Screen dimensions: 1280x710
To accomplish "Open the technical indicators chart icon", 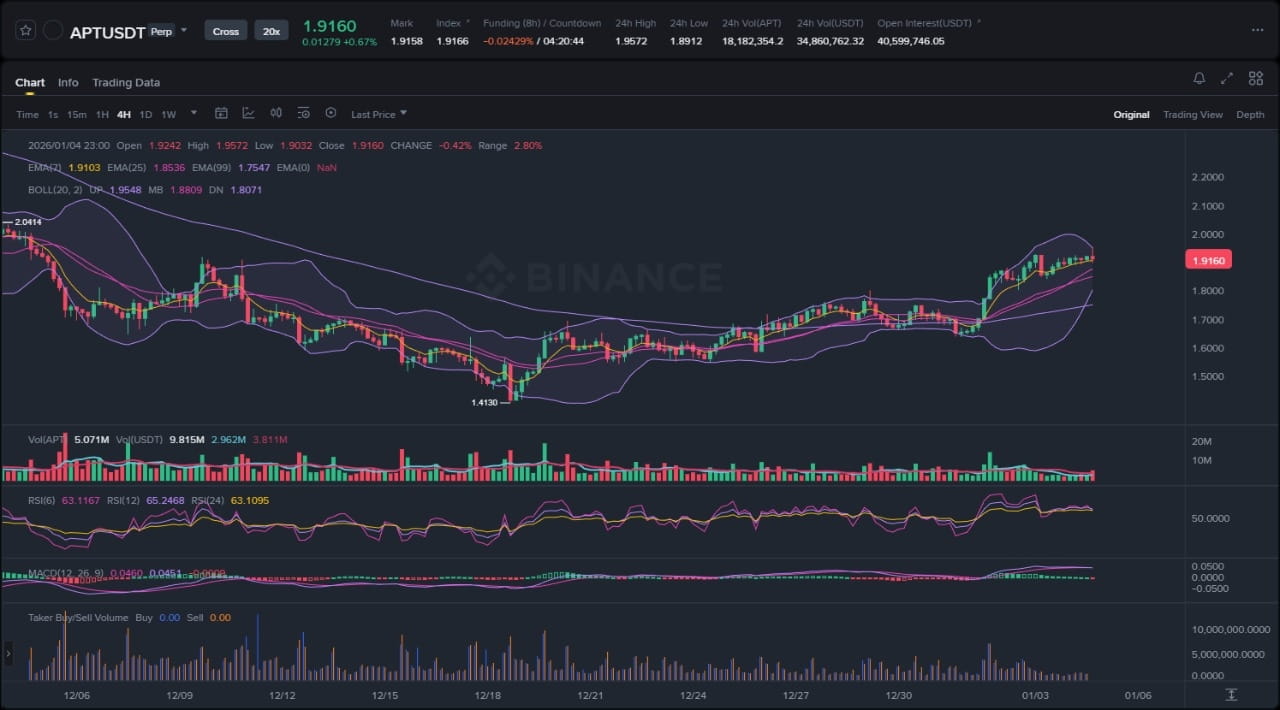I will (248, 114).
